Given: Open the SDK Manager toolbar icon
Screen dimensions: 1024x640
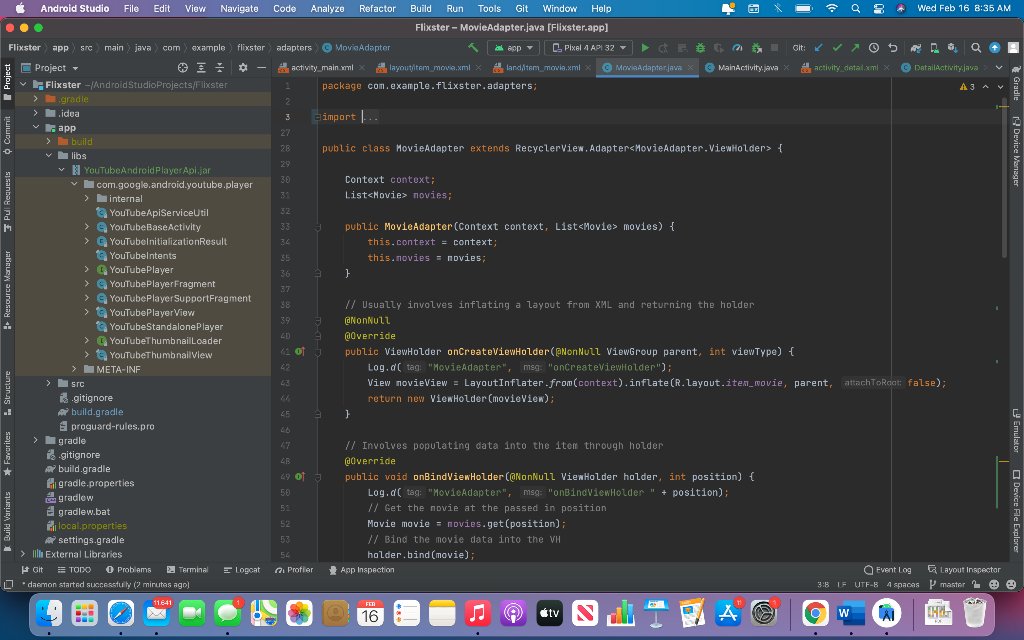Looking at the screenshot, I should (953, 48).
